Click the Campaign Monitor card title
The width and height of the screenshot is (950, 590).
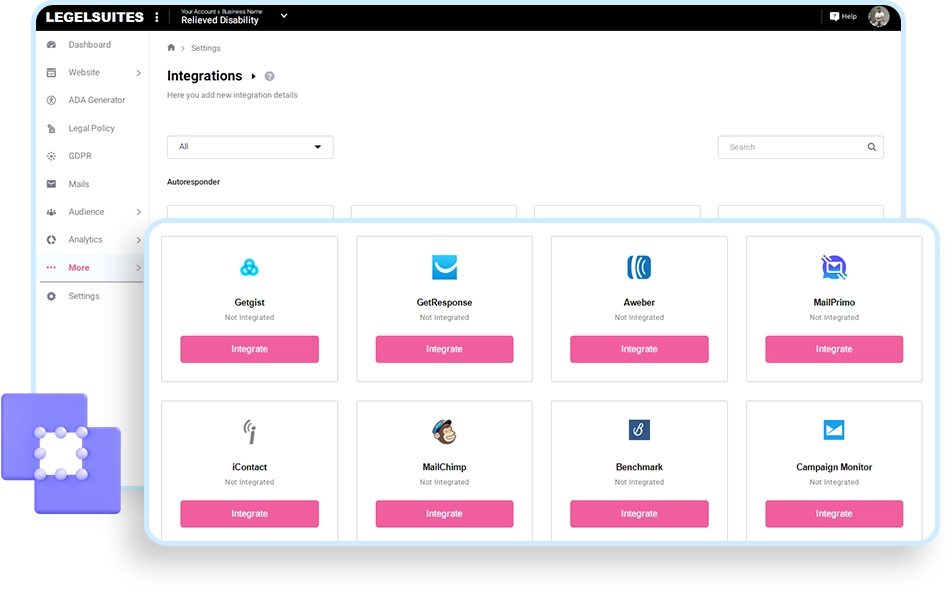(834, 467)
